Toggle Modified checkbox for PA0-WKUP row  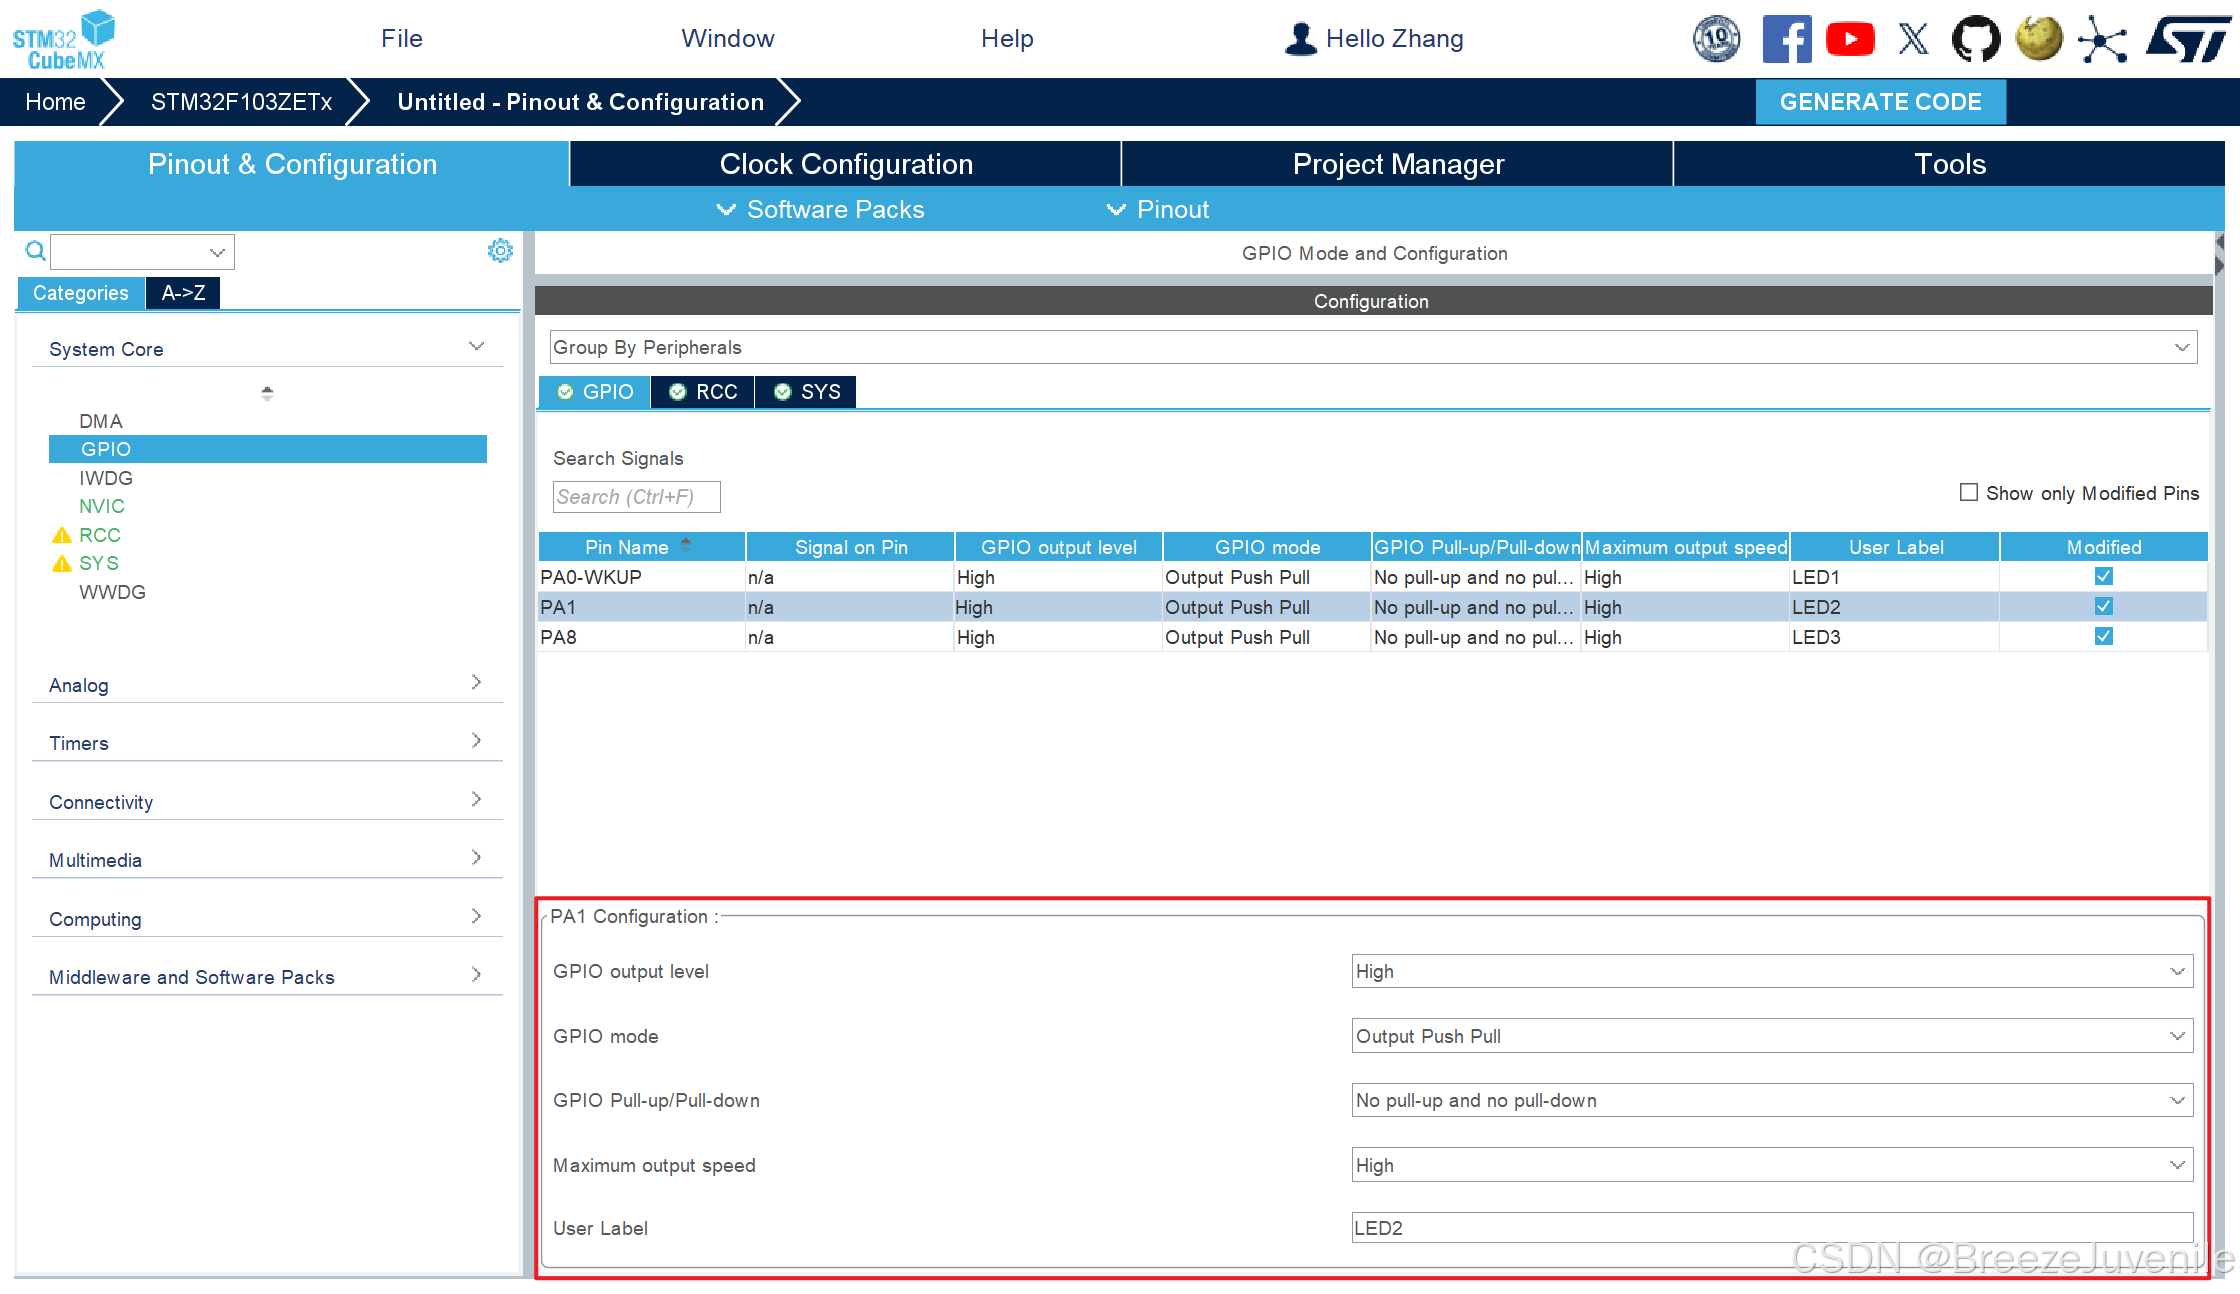2103,577
